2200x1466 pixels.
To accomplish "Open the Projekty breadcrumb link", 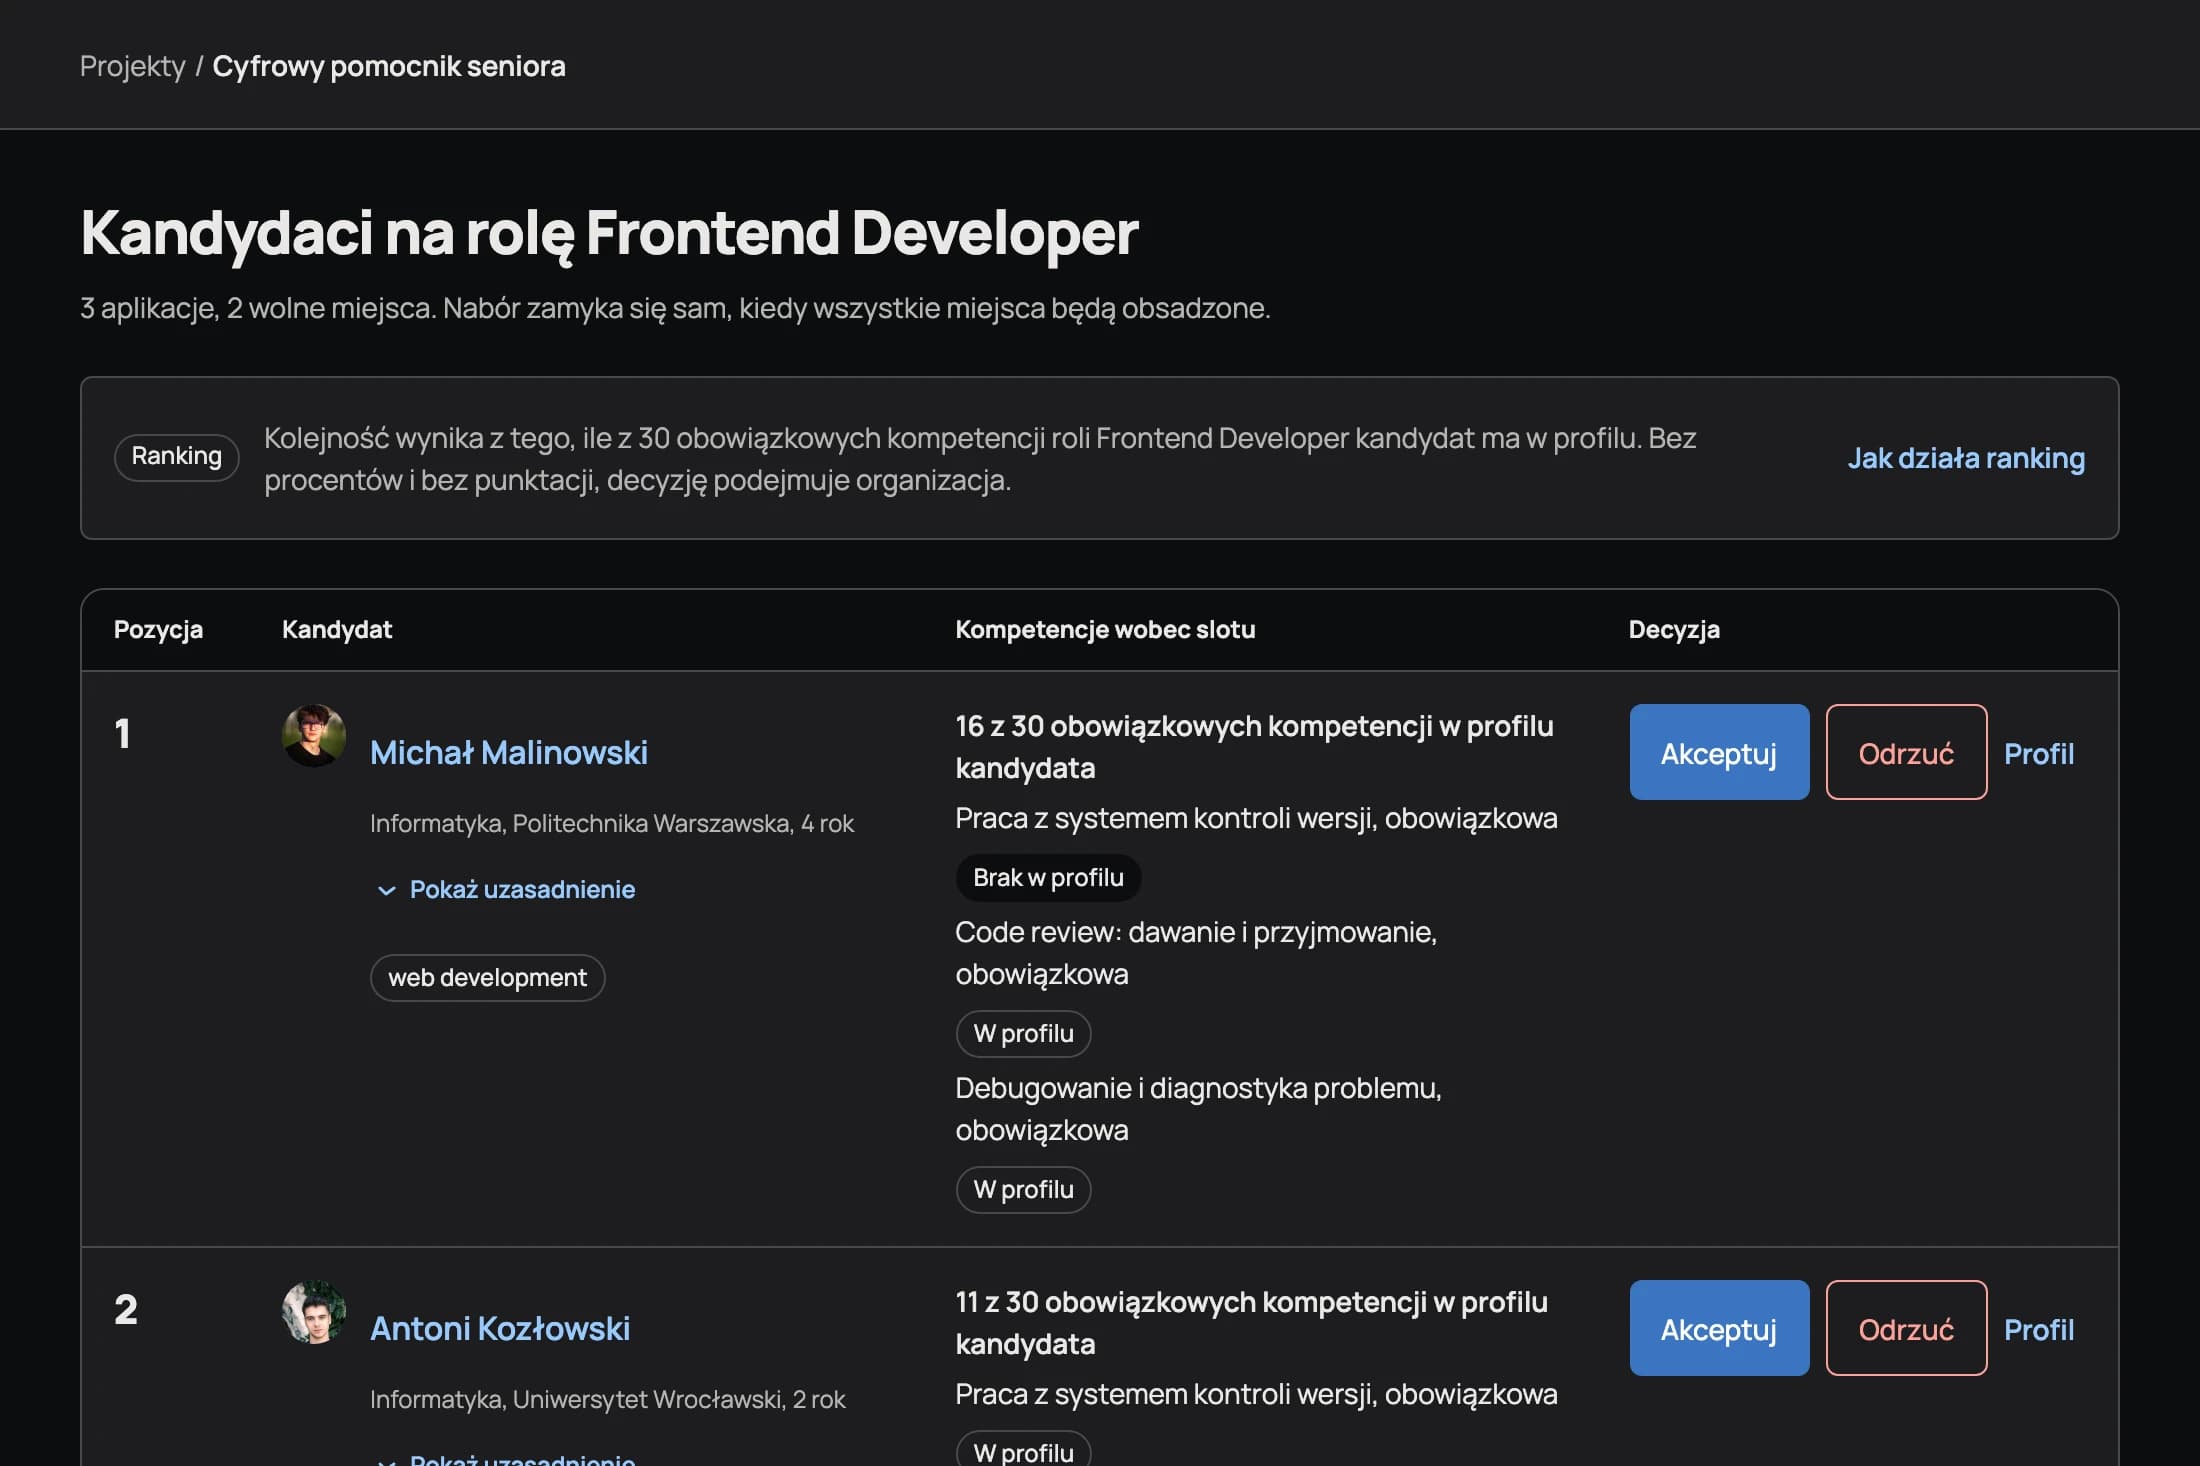I will [132, 66].
